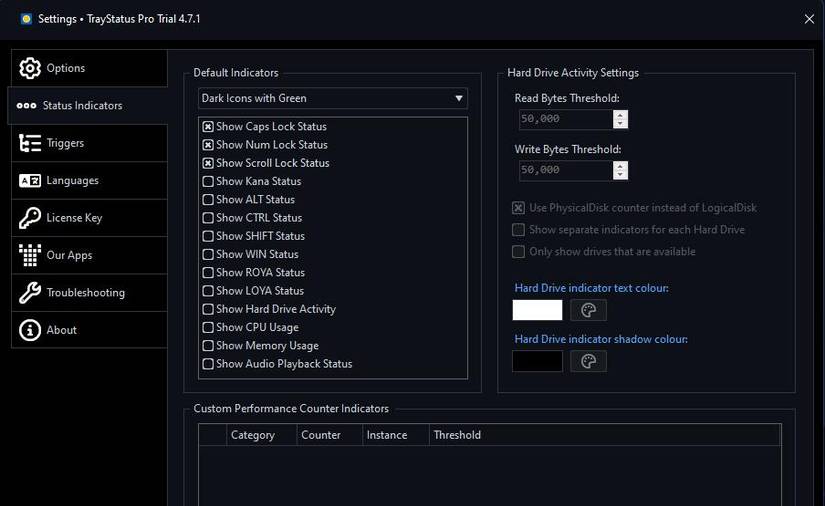Close the TrayStatus Settings window

tap(809, 19)
